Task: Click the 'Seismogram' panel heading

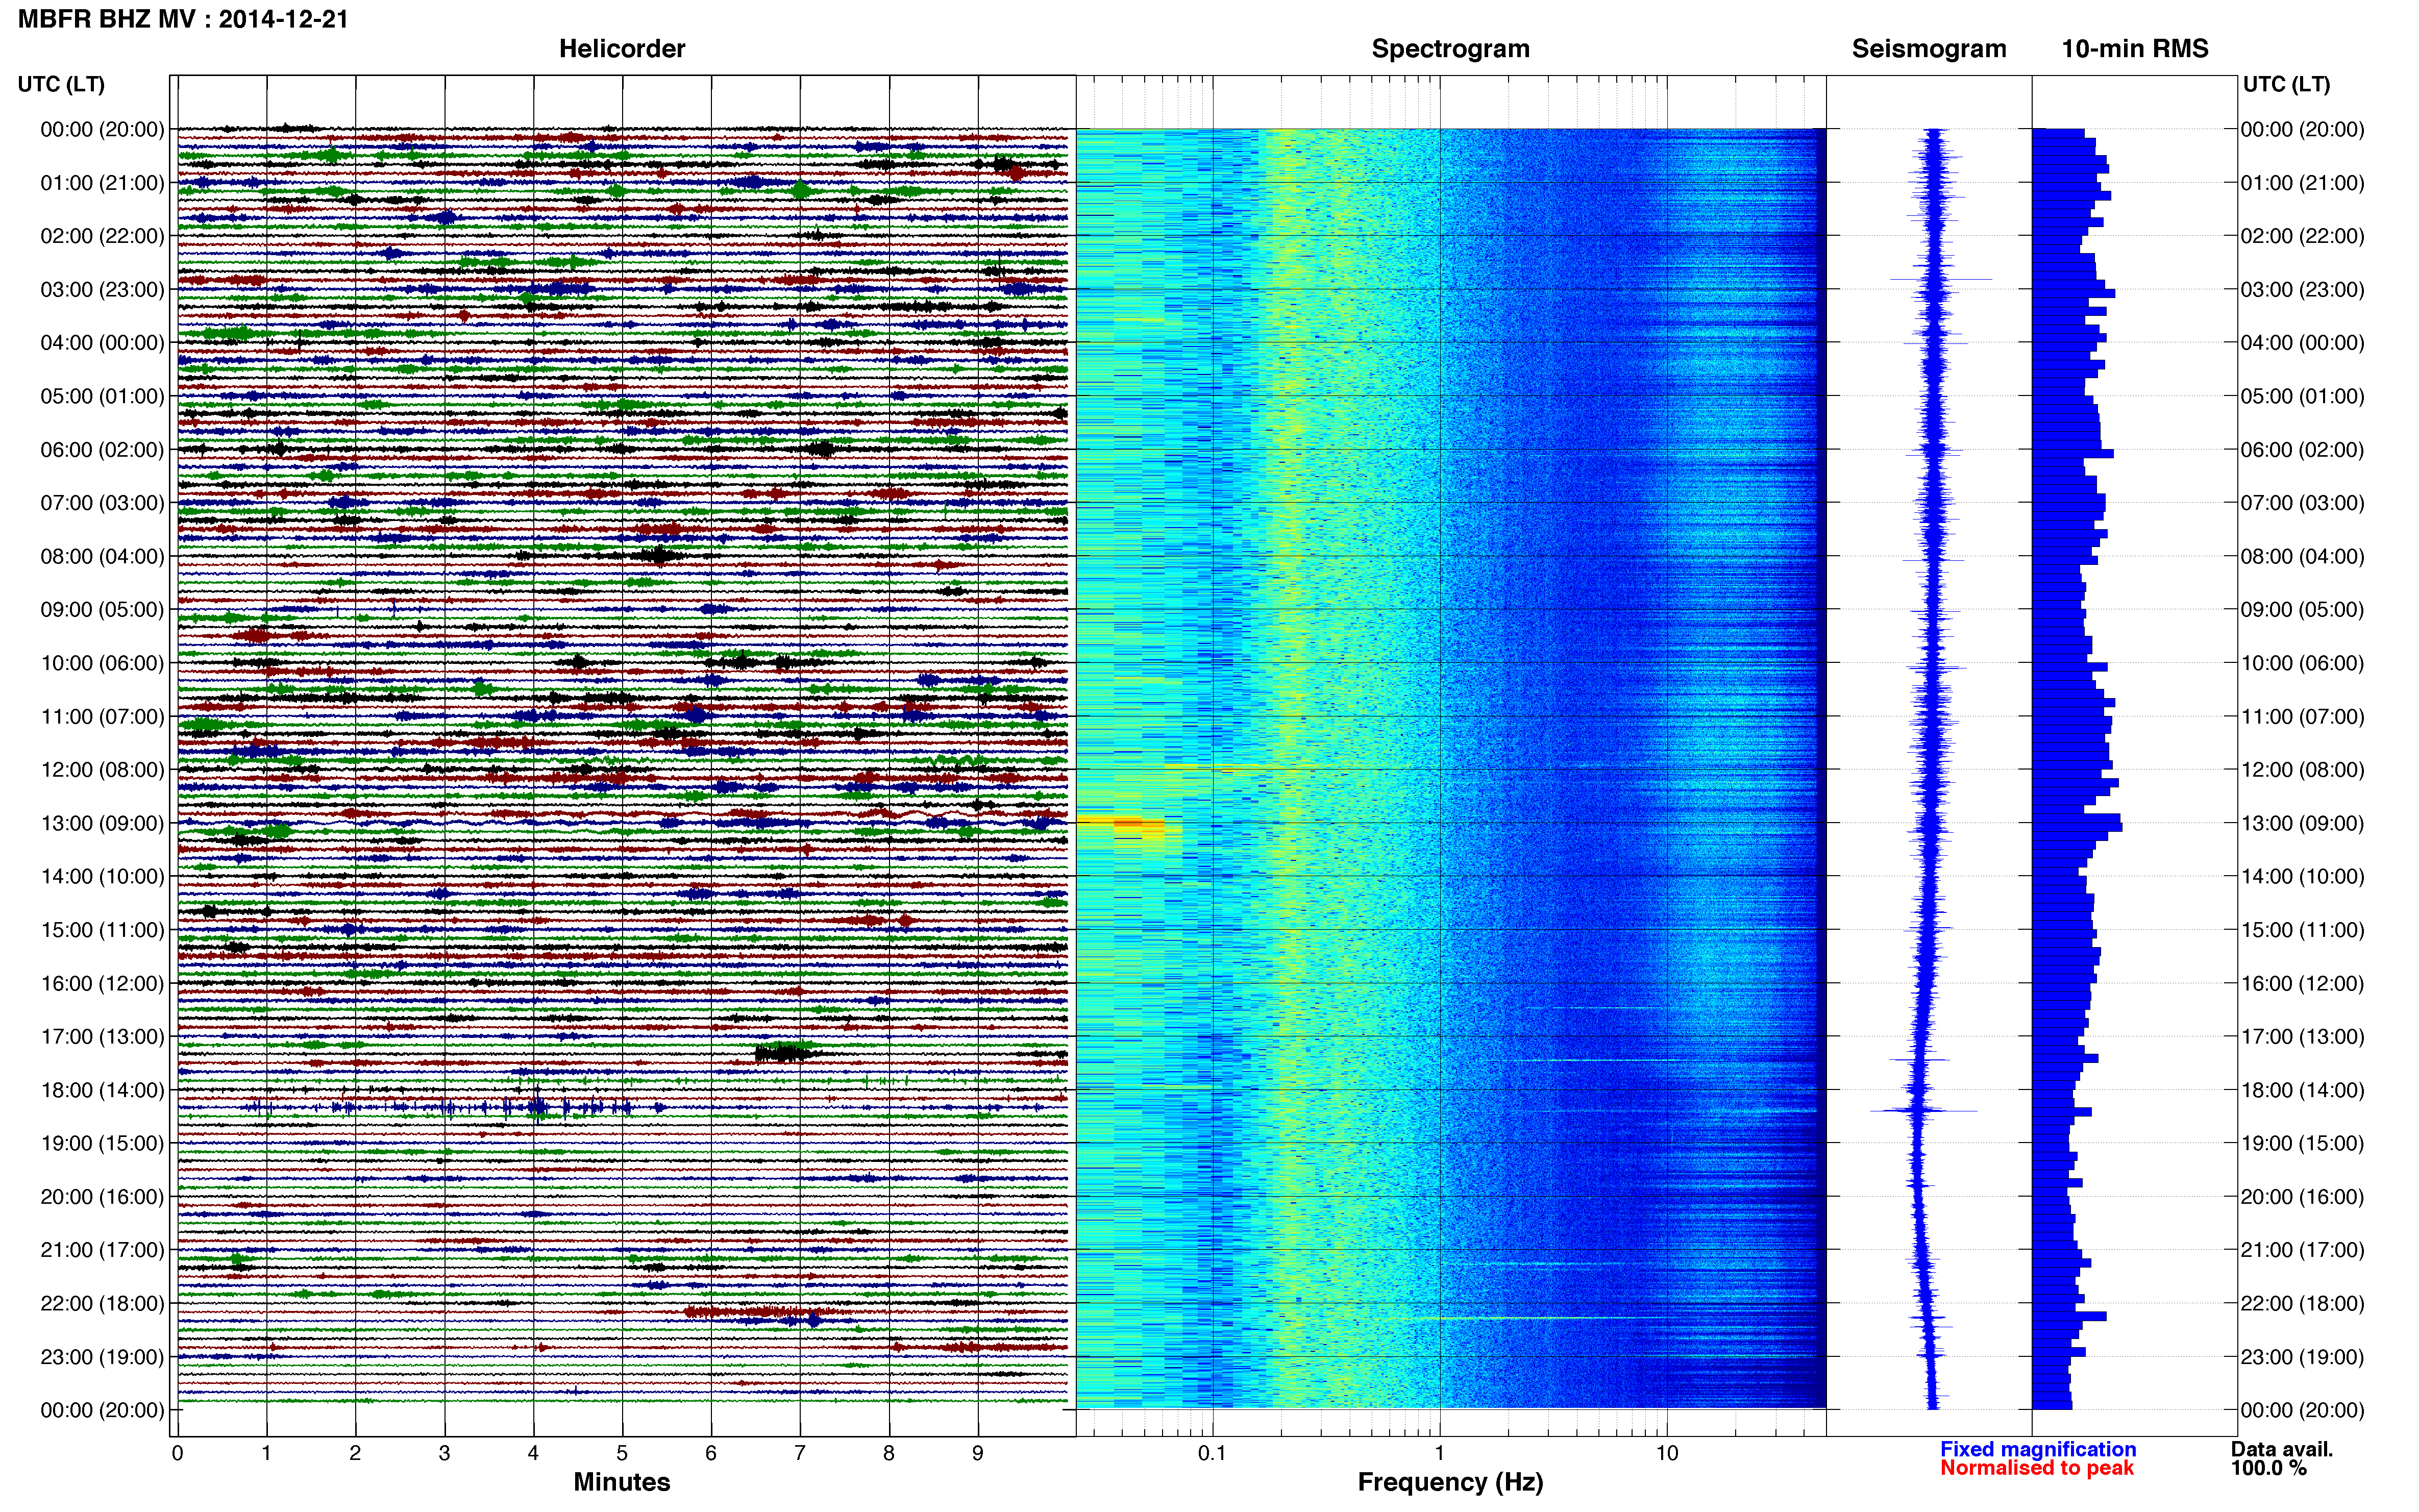Action: click(1929, 49)
